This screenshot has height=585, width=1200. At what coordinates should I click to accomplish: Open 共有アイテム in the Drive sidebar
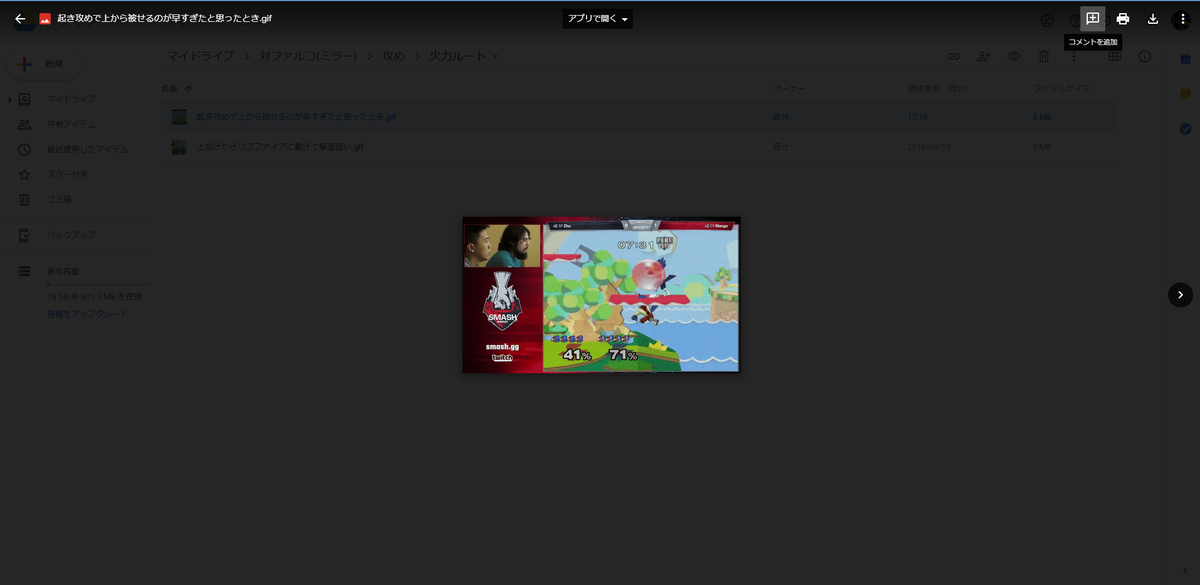[x=73, y=124]
